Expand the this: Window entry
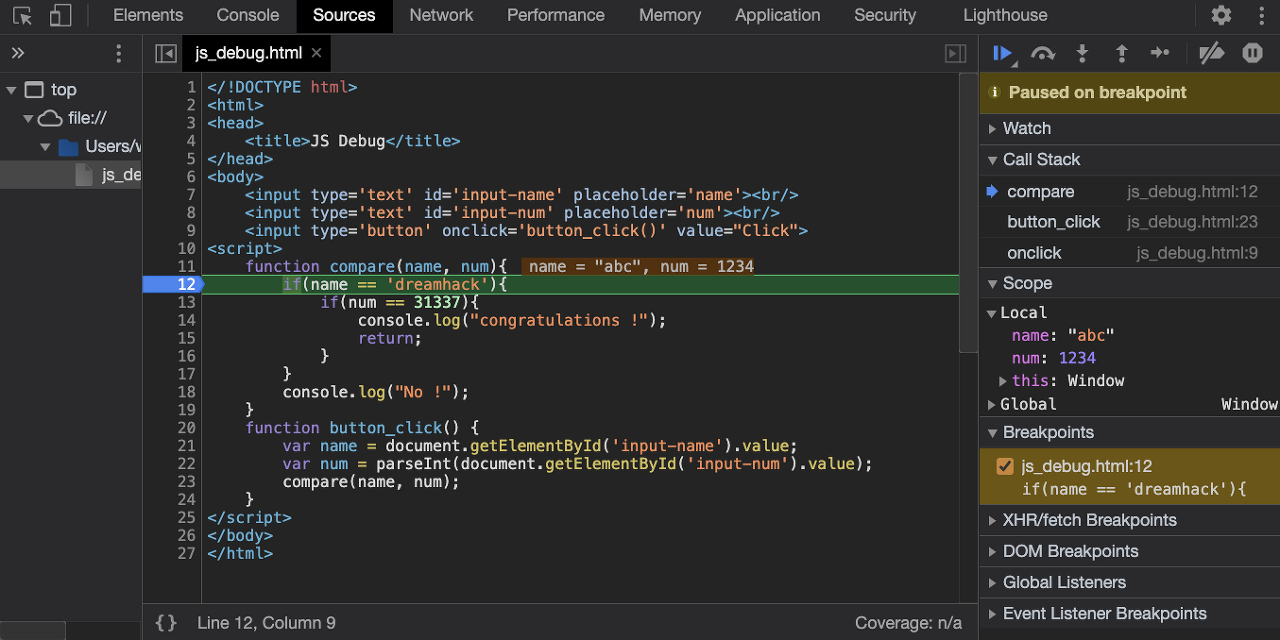 coord(1003,381)
